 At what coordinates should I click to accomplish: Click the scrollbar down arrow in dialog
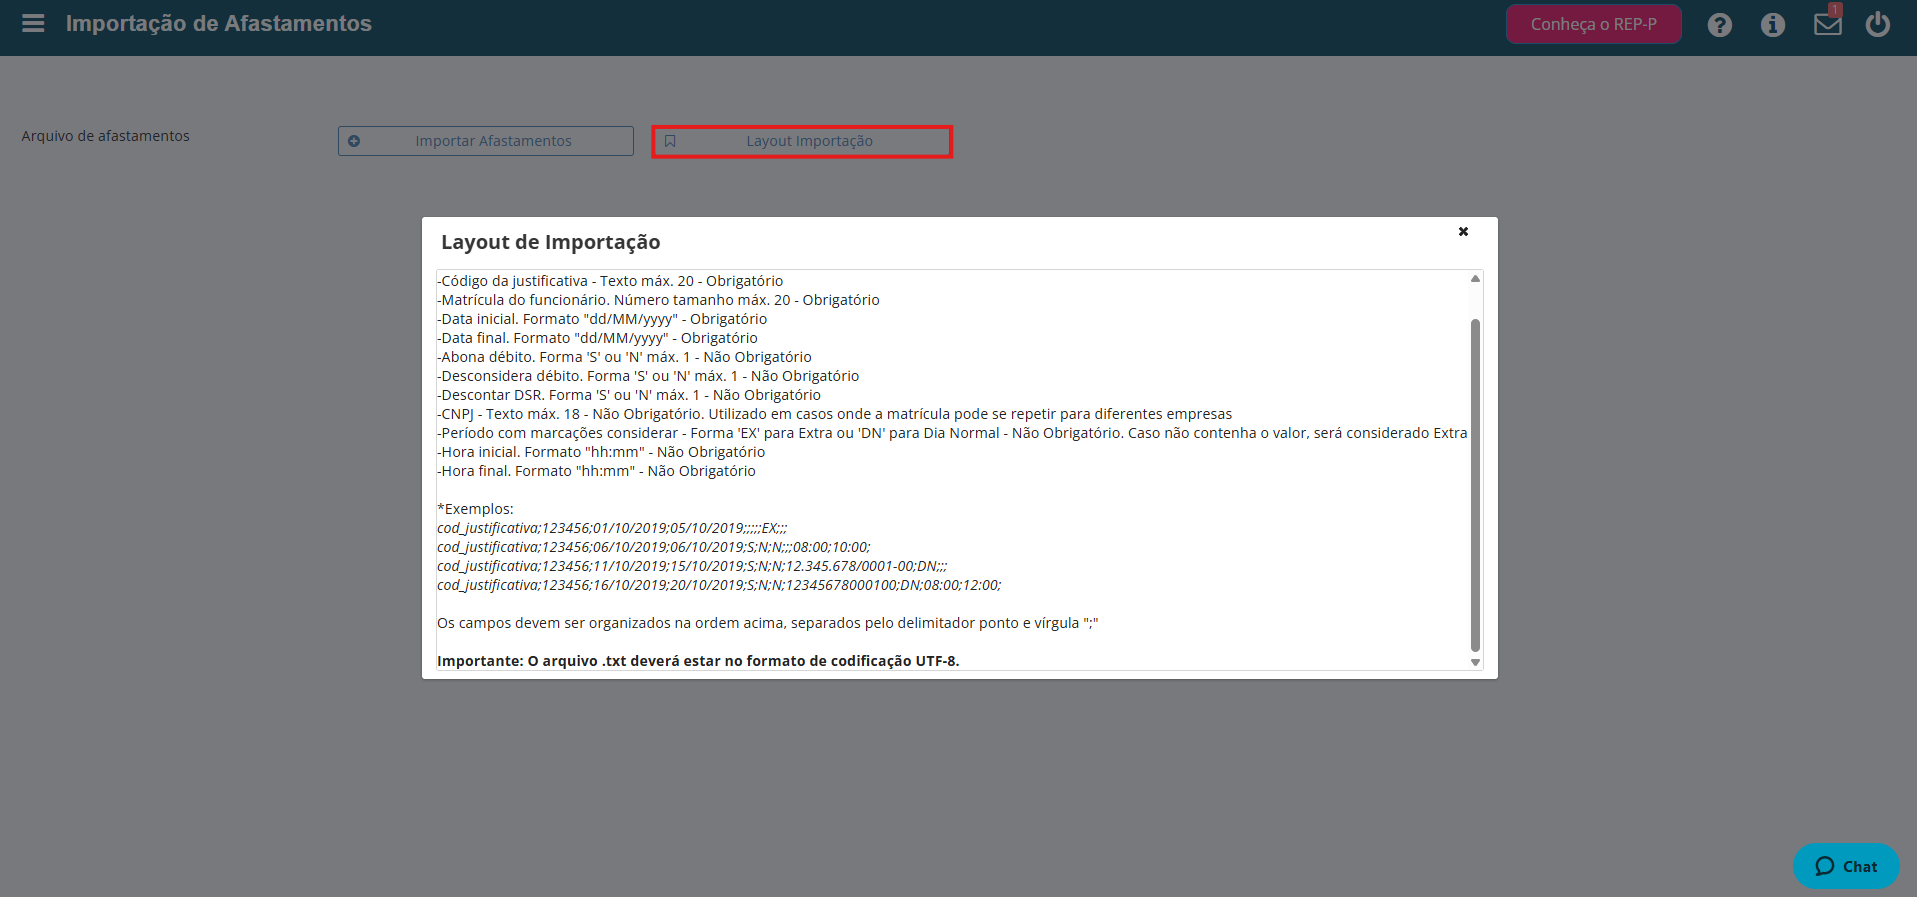pos(1475,662)
